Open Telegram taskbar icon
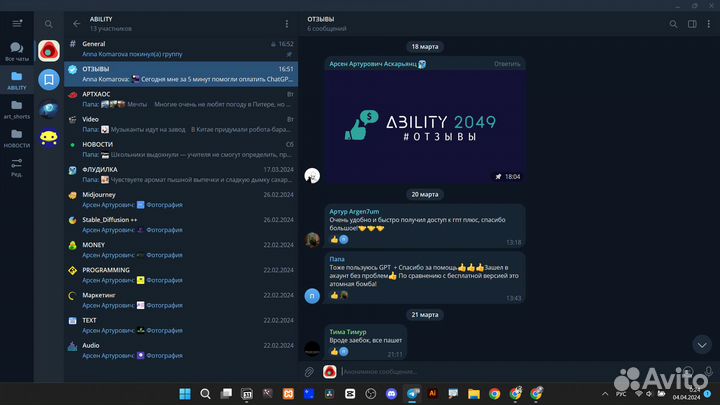The width and height of the screenshot is (720, 405). click(412, 394)
